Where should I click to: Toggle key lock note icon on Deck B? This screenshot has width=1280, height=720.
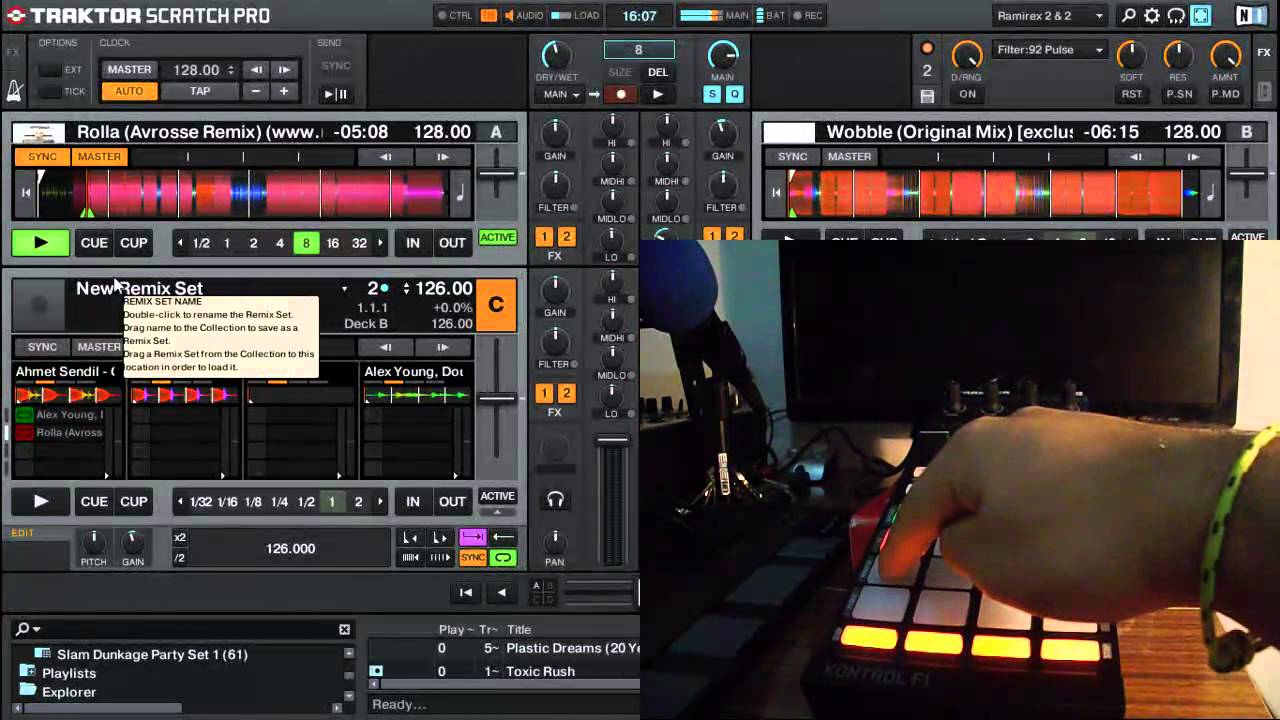point(1209,193)
